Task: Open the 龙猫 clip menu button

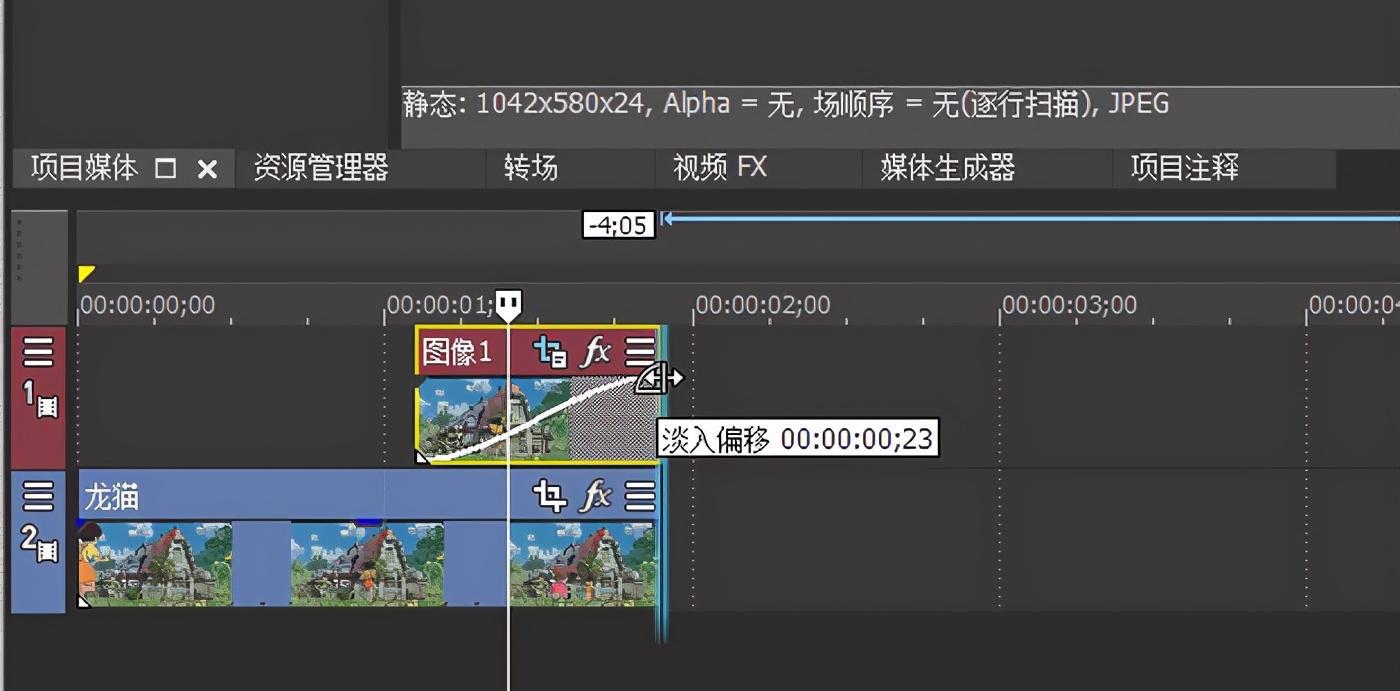Action: (x=640, y=495)
